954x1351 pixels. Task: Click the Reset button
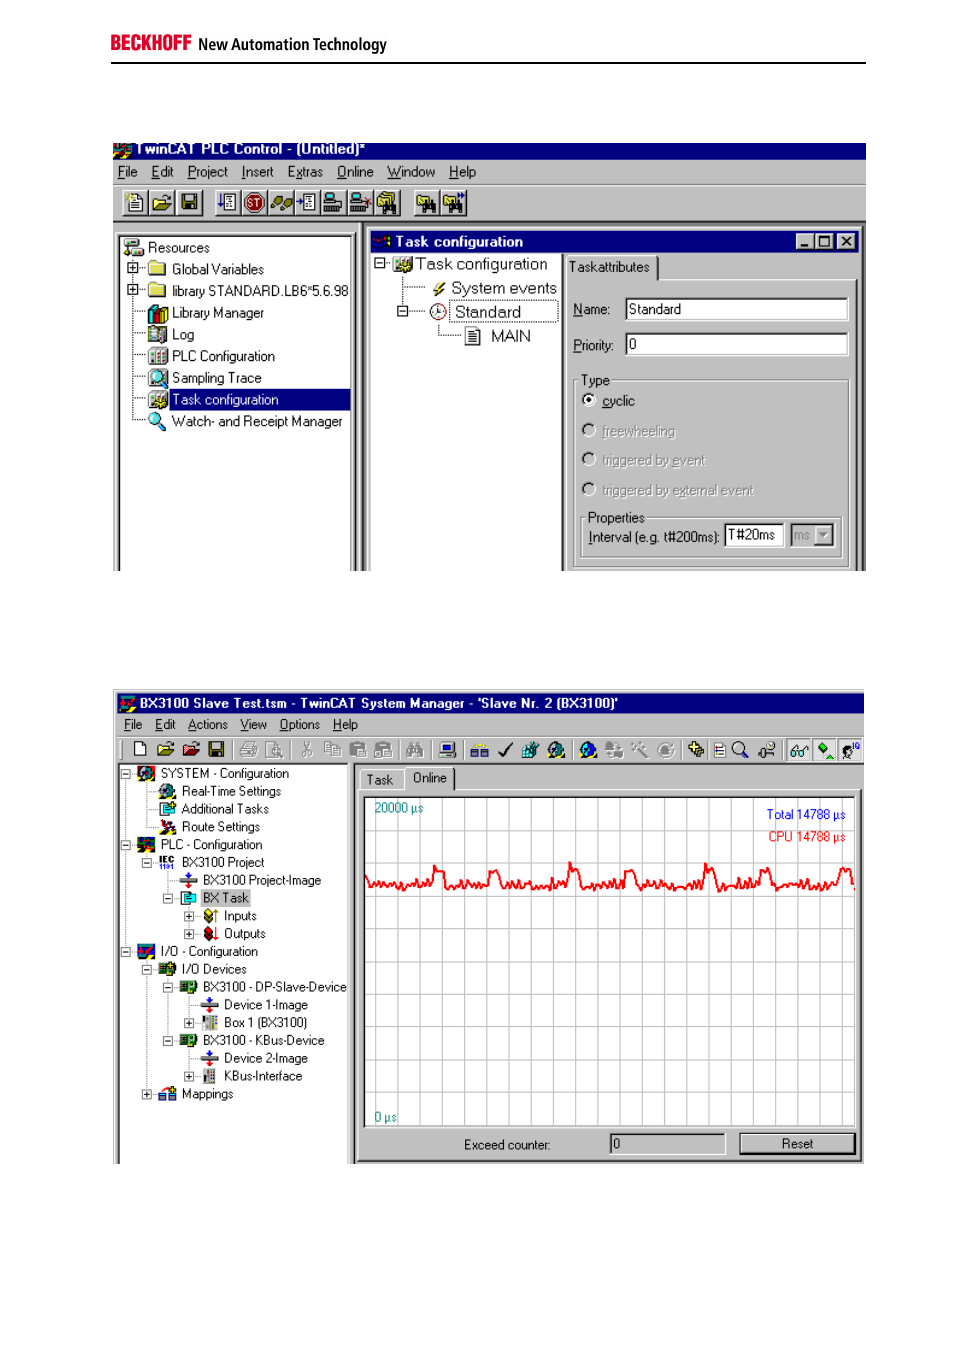(797, 1144)
